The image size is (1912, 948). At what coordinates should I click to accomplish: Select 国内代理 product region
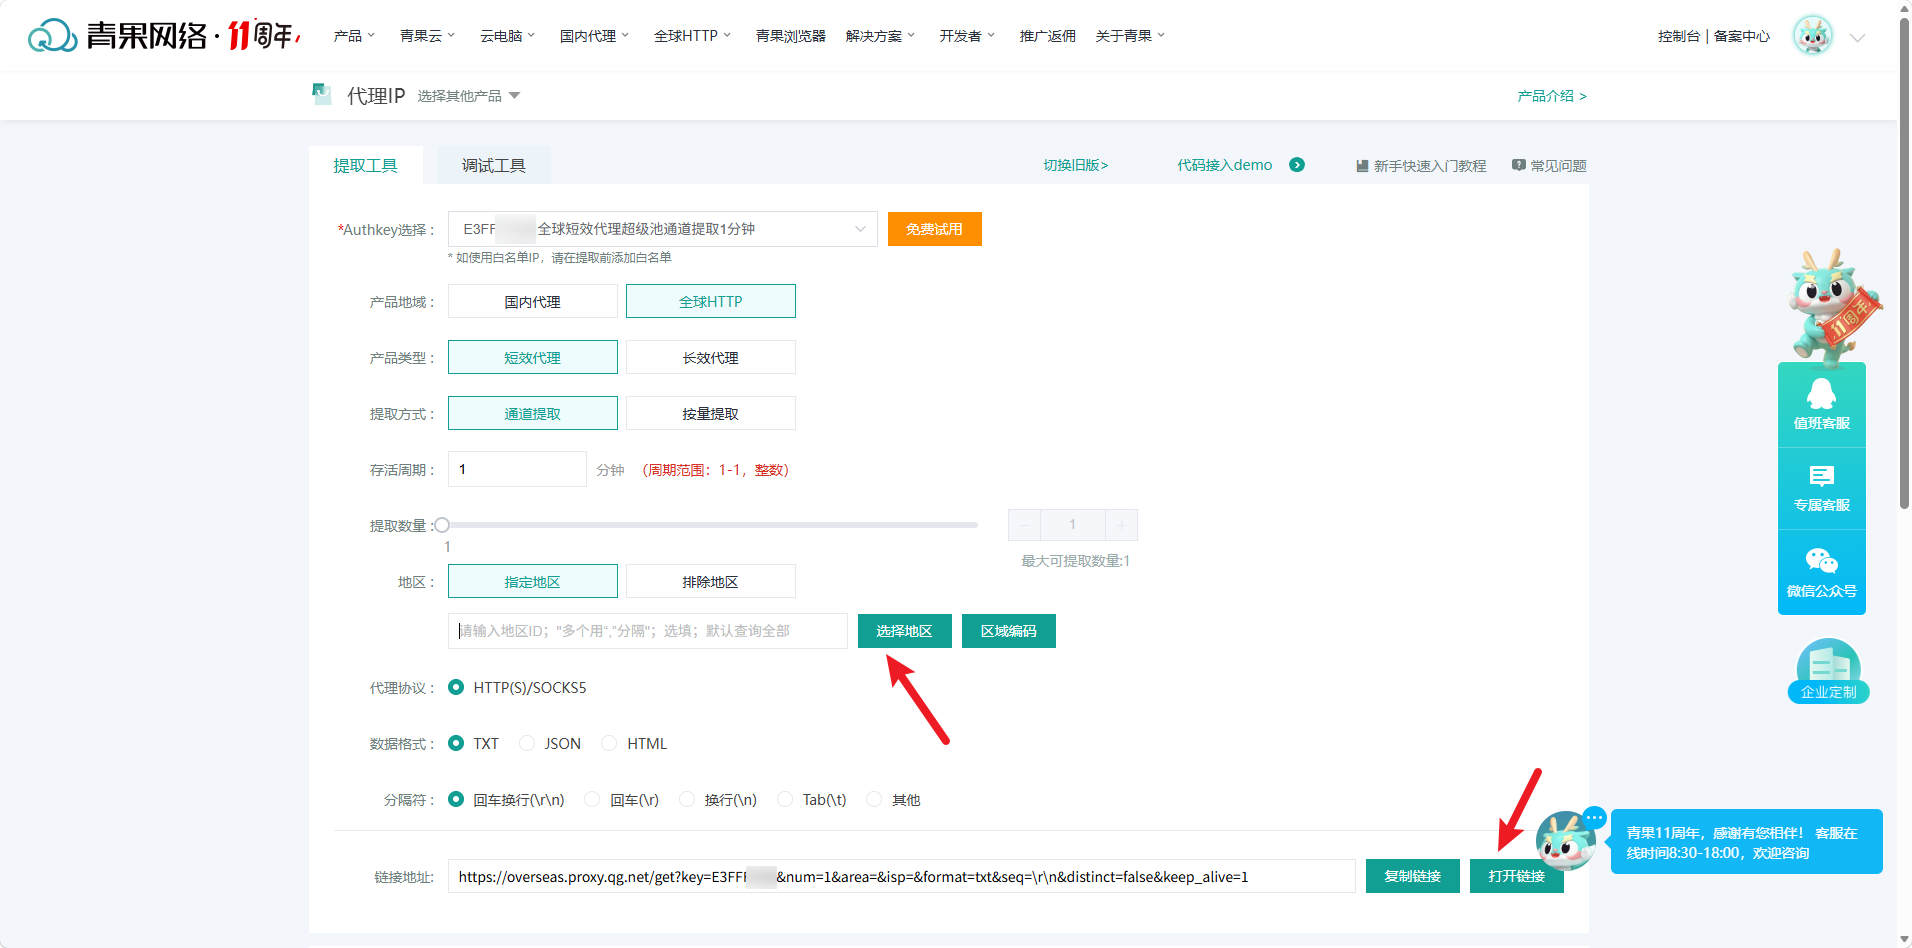[532, 301]
